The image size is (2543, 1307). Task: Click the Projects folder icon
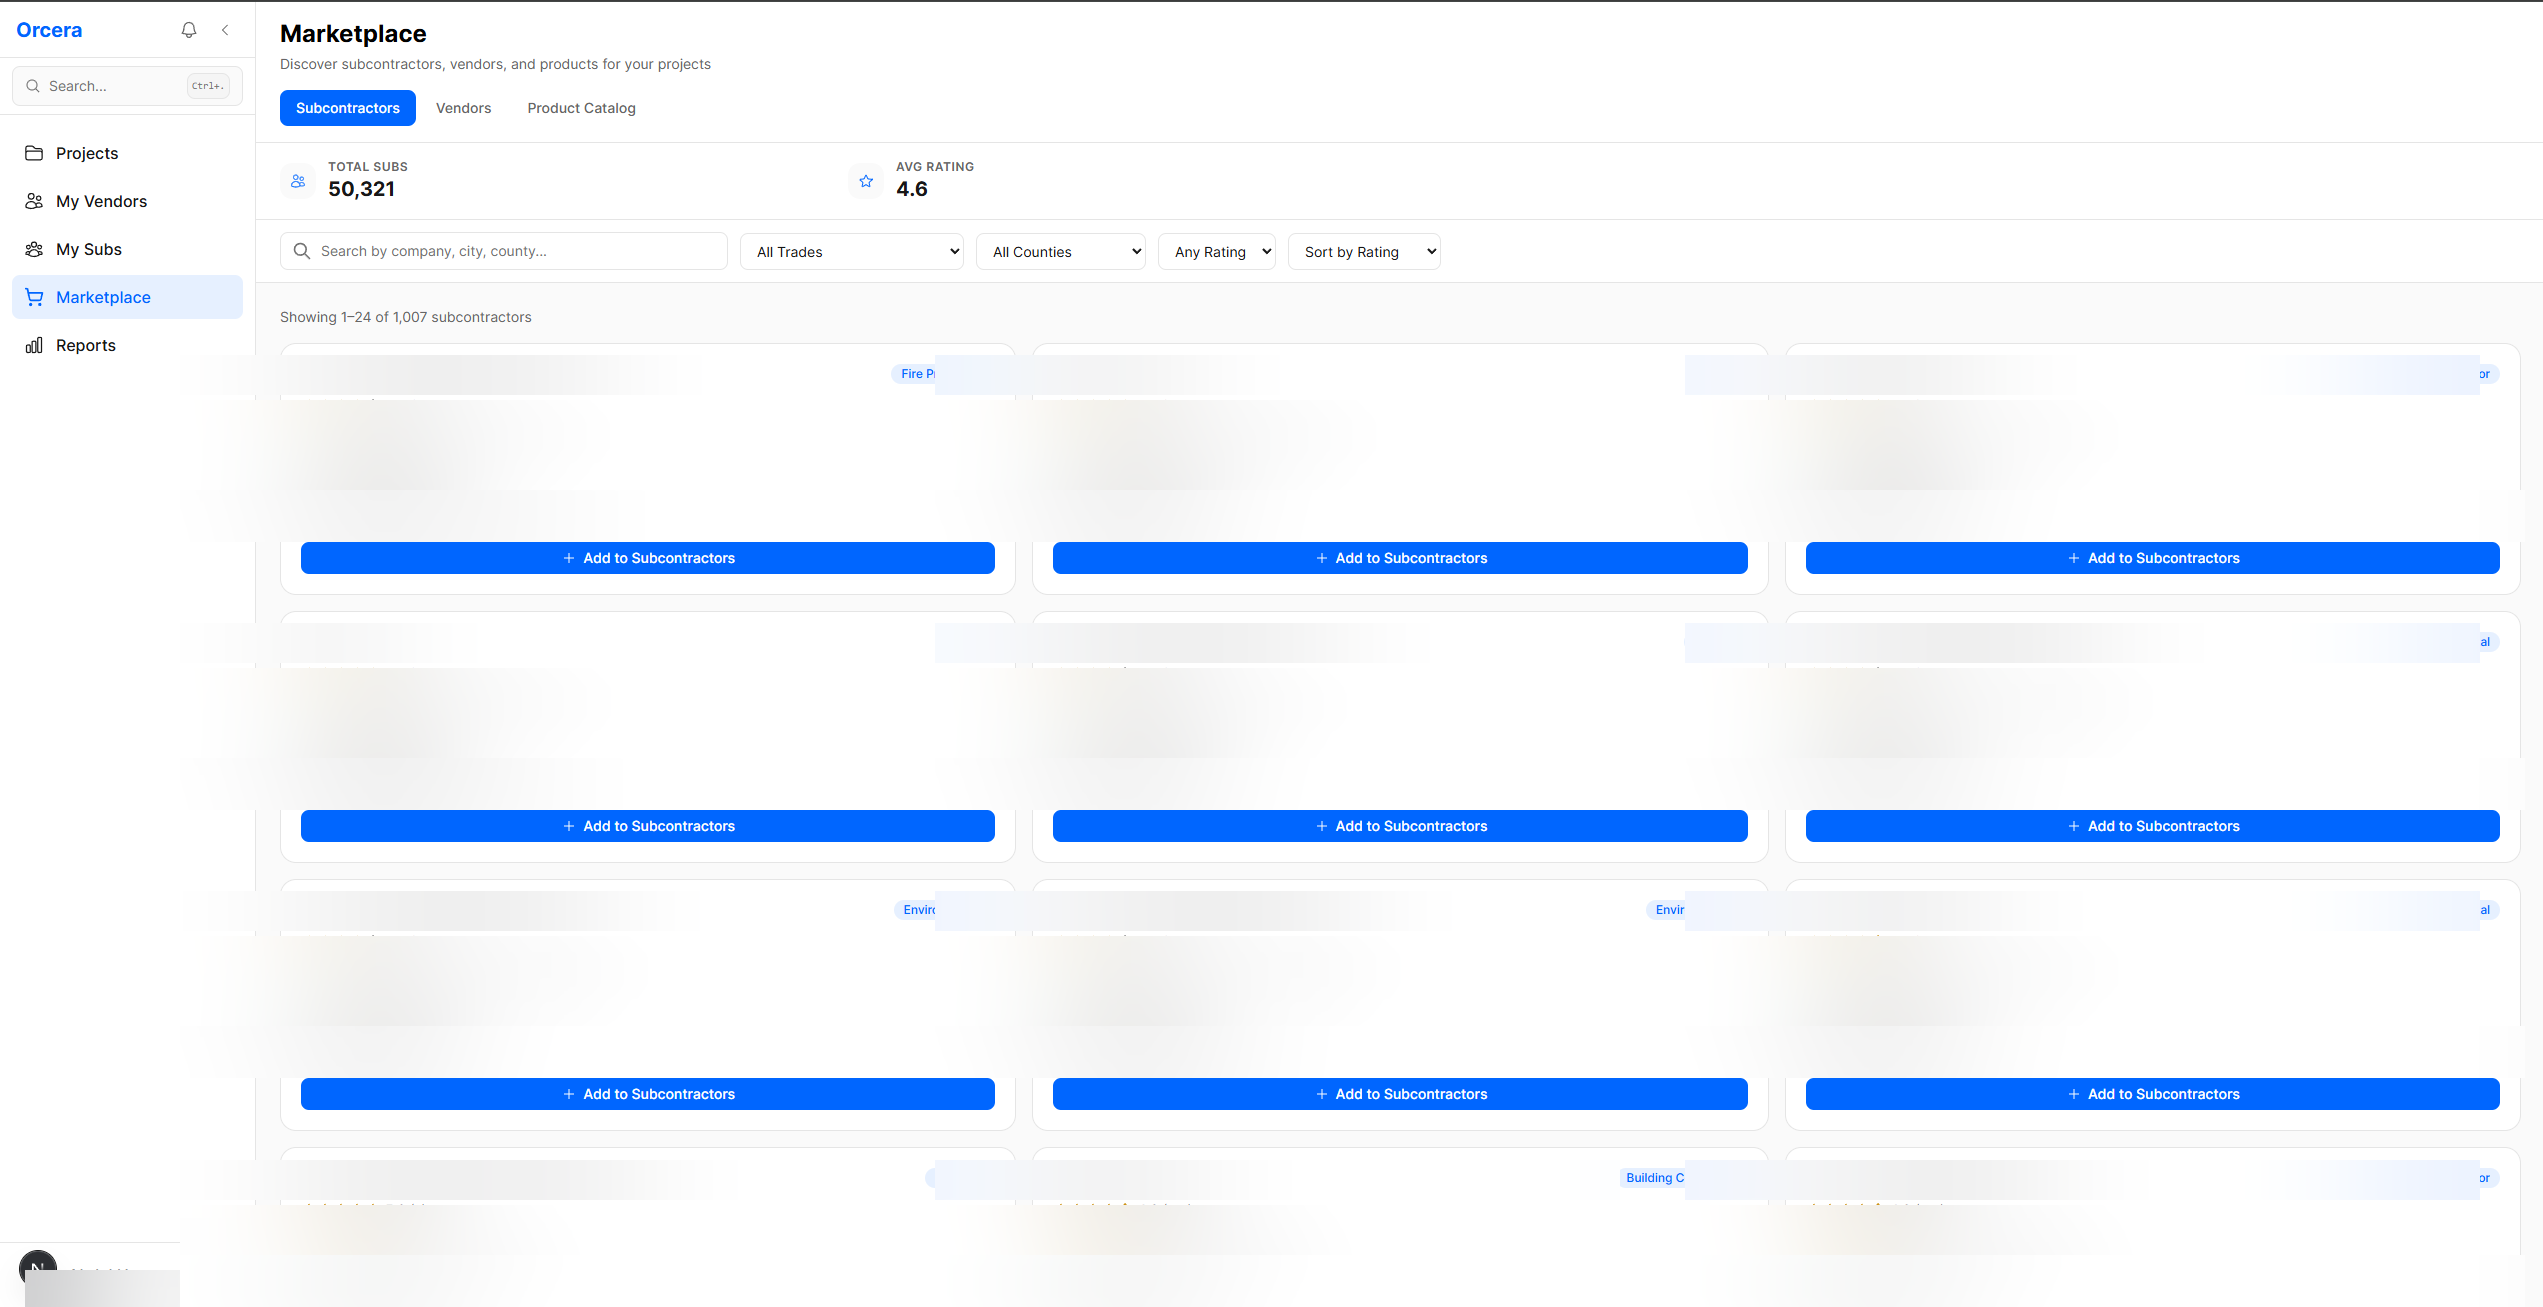[34, 153]
